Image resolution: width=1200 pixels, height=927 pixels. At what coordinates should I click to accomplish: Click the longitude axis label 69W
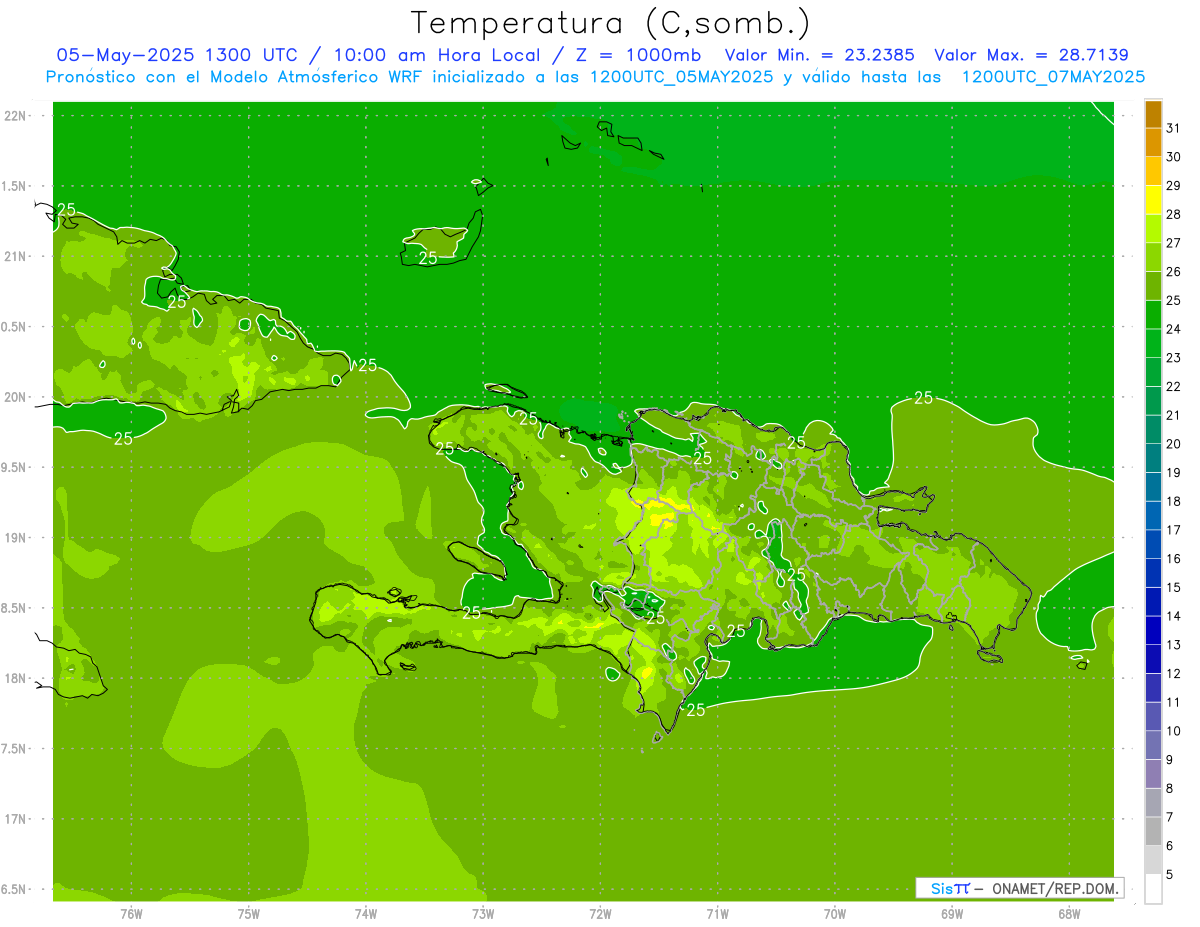(952, 913)
